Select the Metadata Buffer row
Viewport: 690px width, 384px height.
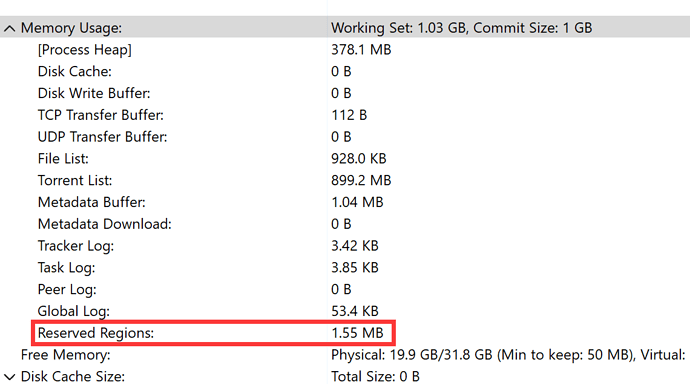[x=345, y=202]
